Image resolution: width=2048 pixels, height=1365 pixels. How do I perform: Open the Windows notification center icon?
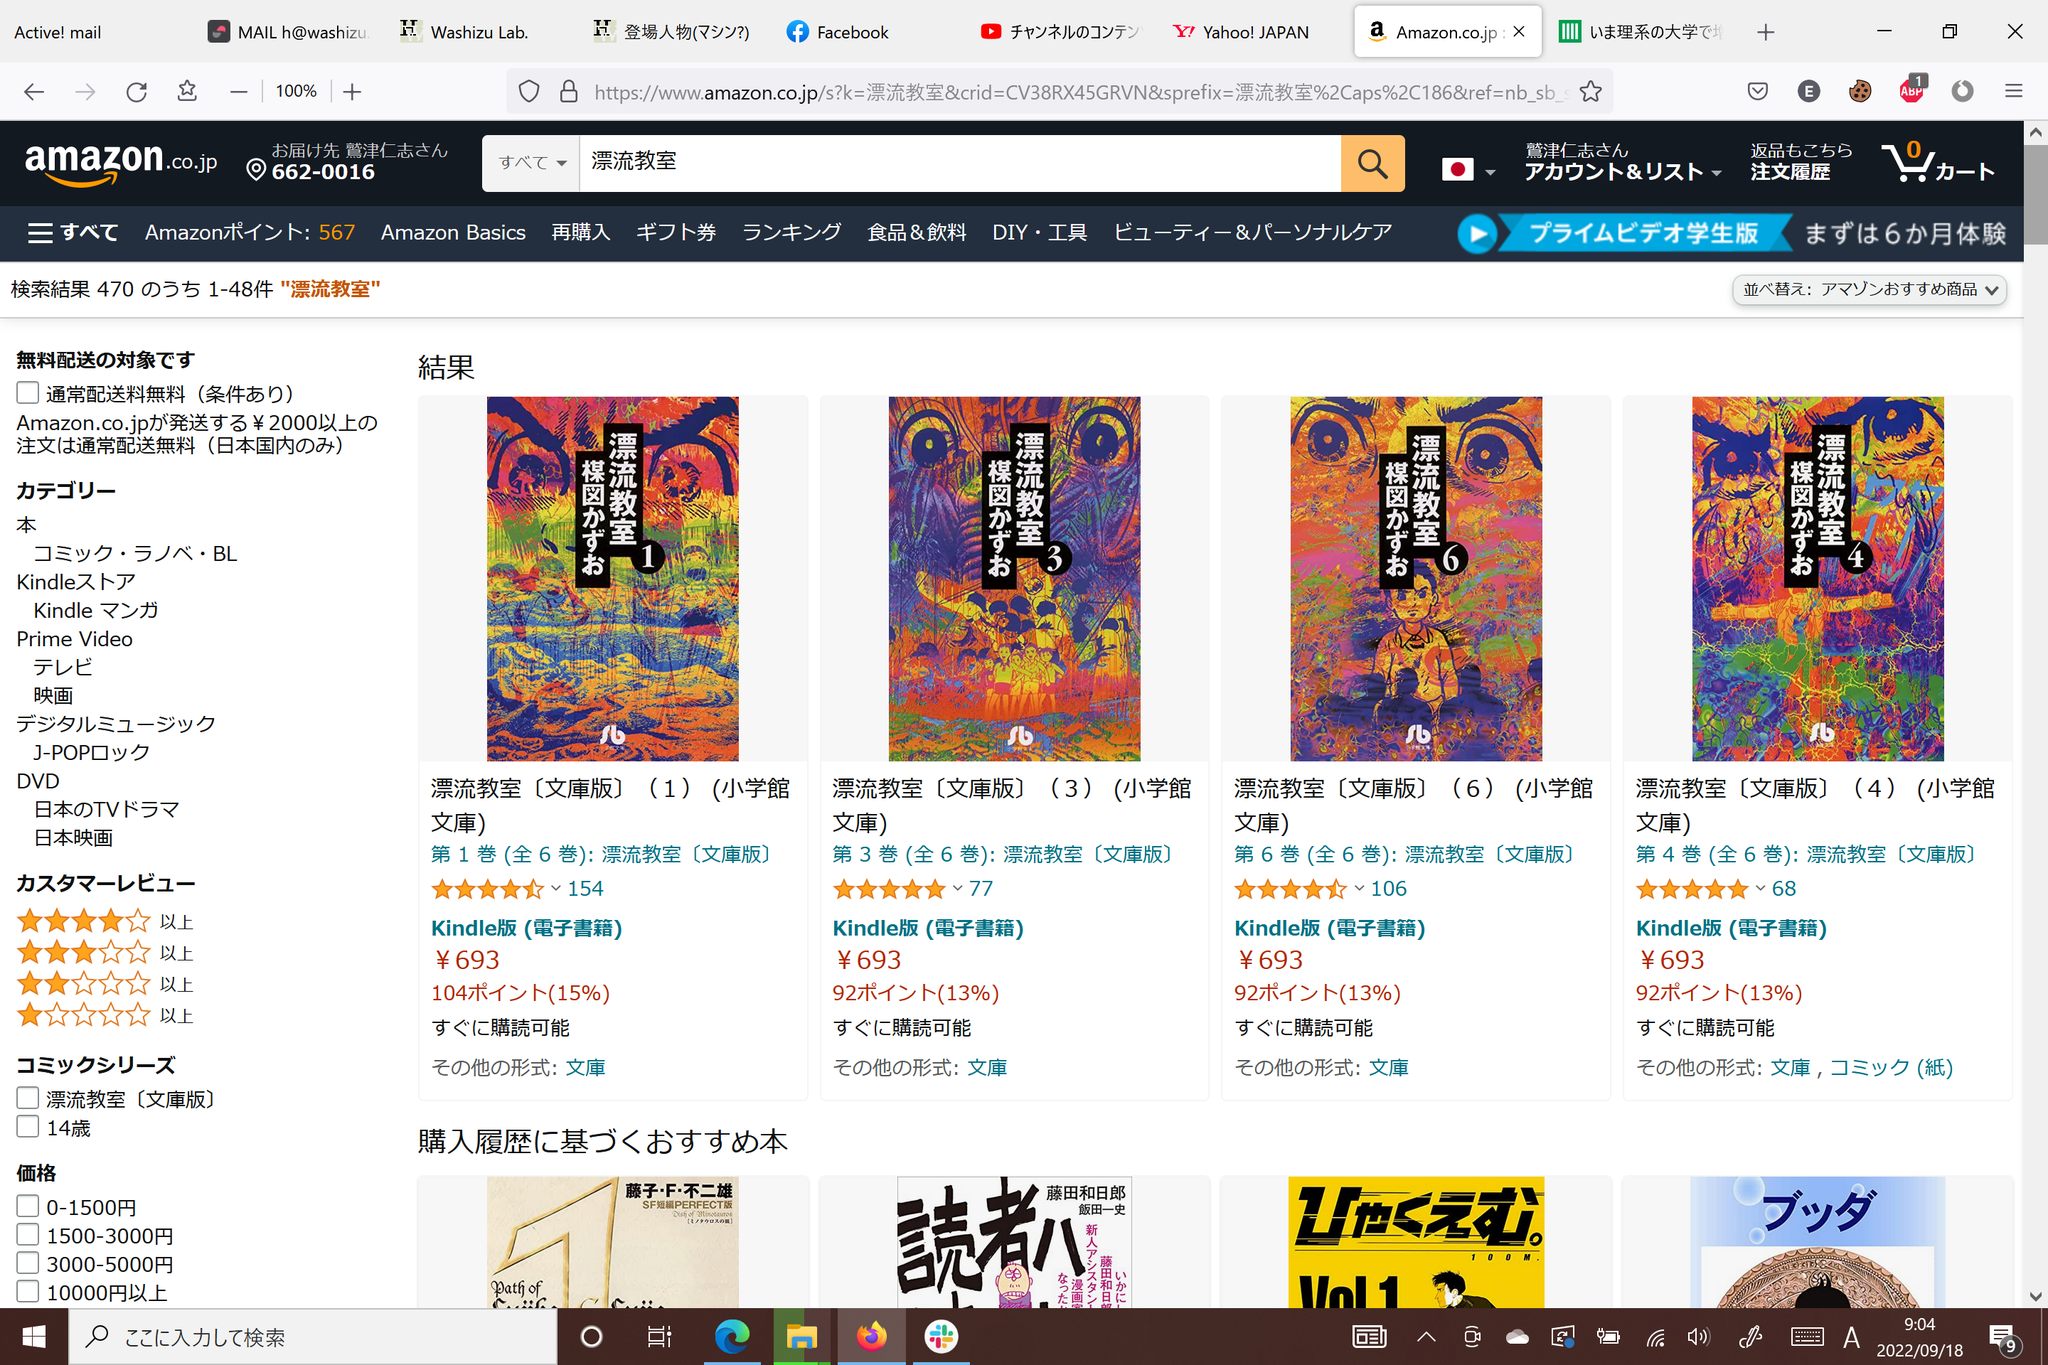tap(2003, 1338)
